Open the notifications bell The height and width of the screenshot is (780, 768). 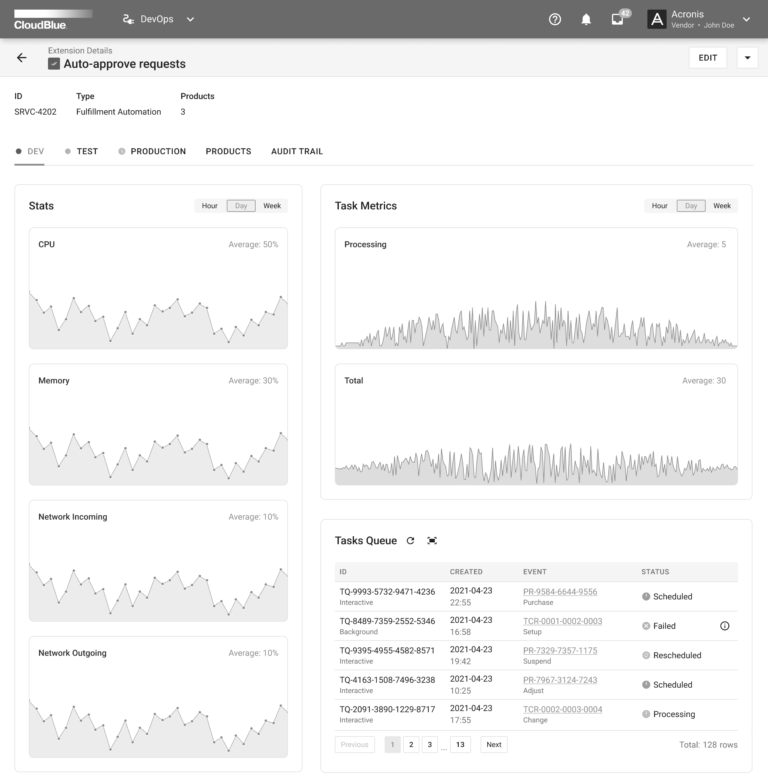586,19
